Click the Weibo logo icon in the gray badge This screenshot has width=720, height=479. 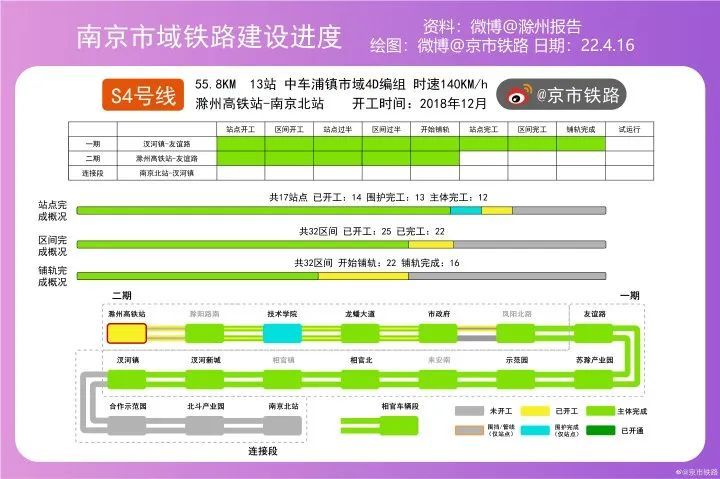pos(519,95)
